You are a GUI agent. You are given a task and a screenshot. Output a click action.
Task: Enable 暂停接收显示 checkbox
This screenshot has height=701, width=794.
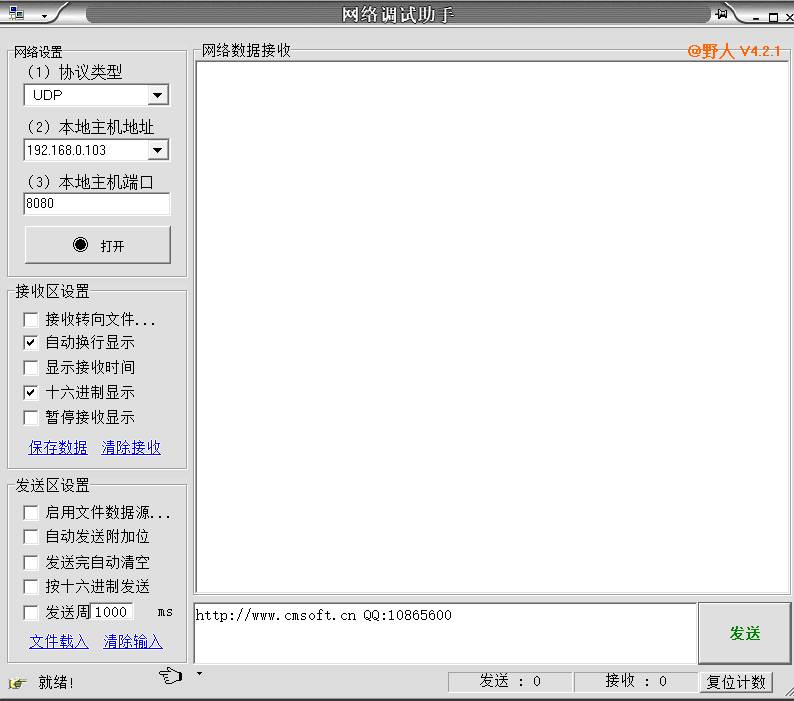point(31,417)
